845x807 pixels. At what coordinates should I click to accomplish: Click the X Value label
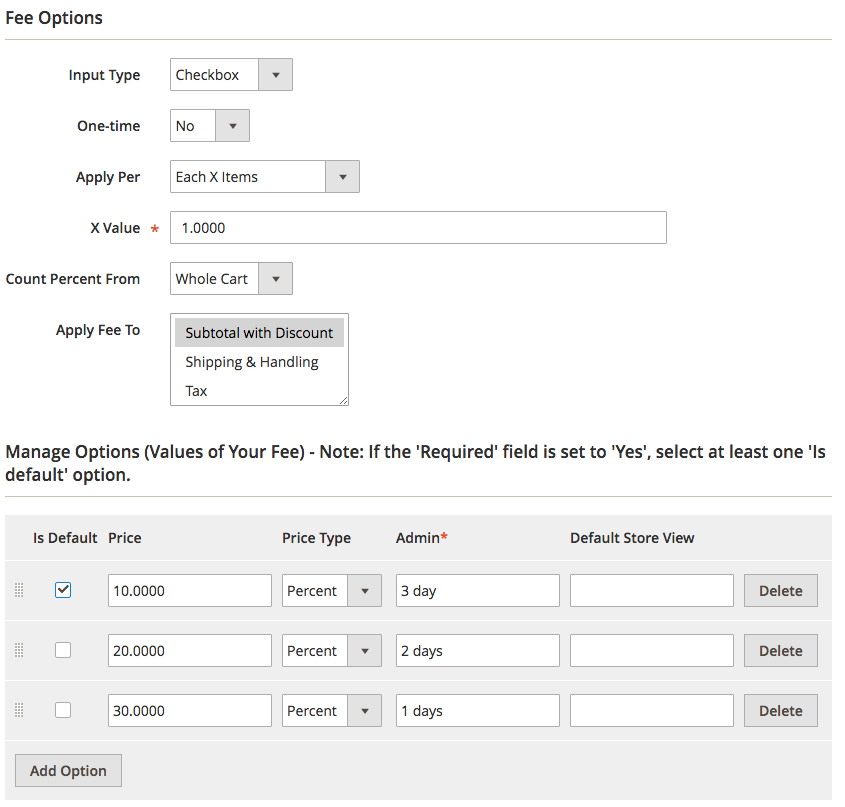pos(115,227)
